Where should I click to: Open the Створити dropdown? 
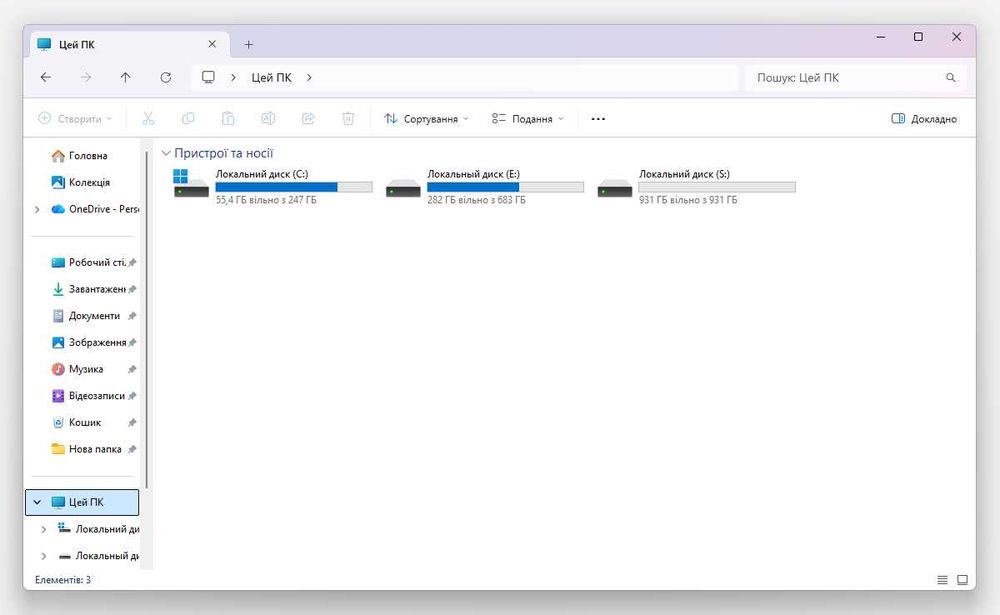[x=75, y=119]
